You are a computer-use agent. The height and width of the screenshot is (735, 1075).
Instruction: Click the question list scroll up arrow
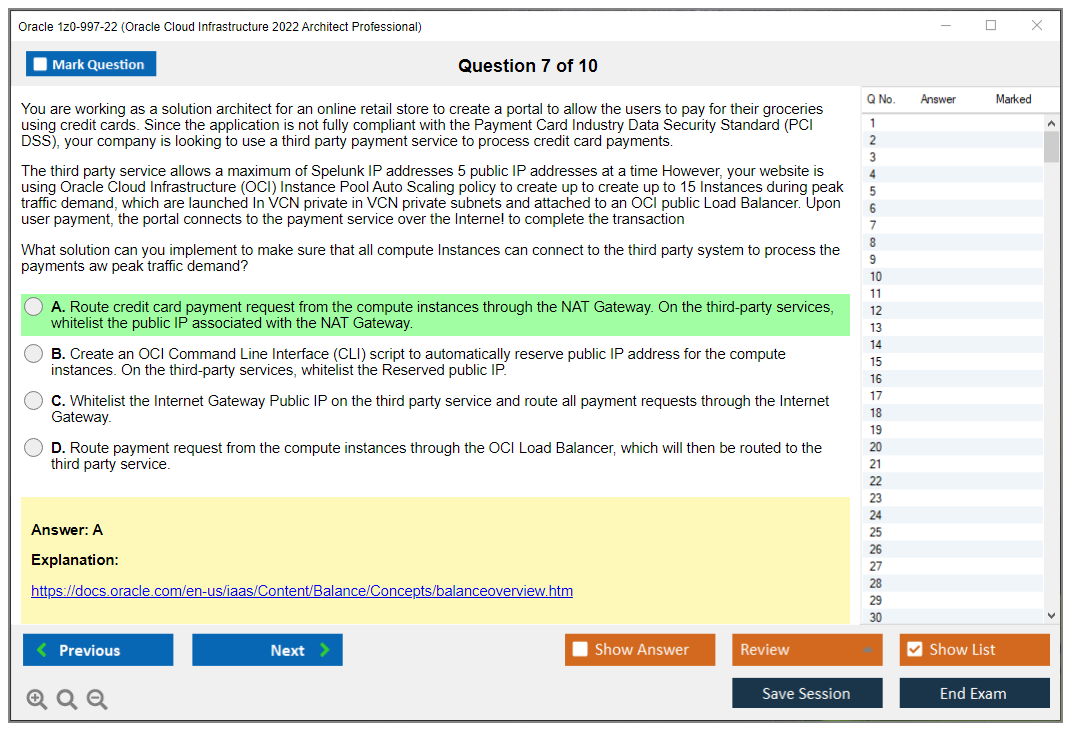click(1051, 124)
